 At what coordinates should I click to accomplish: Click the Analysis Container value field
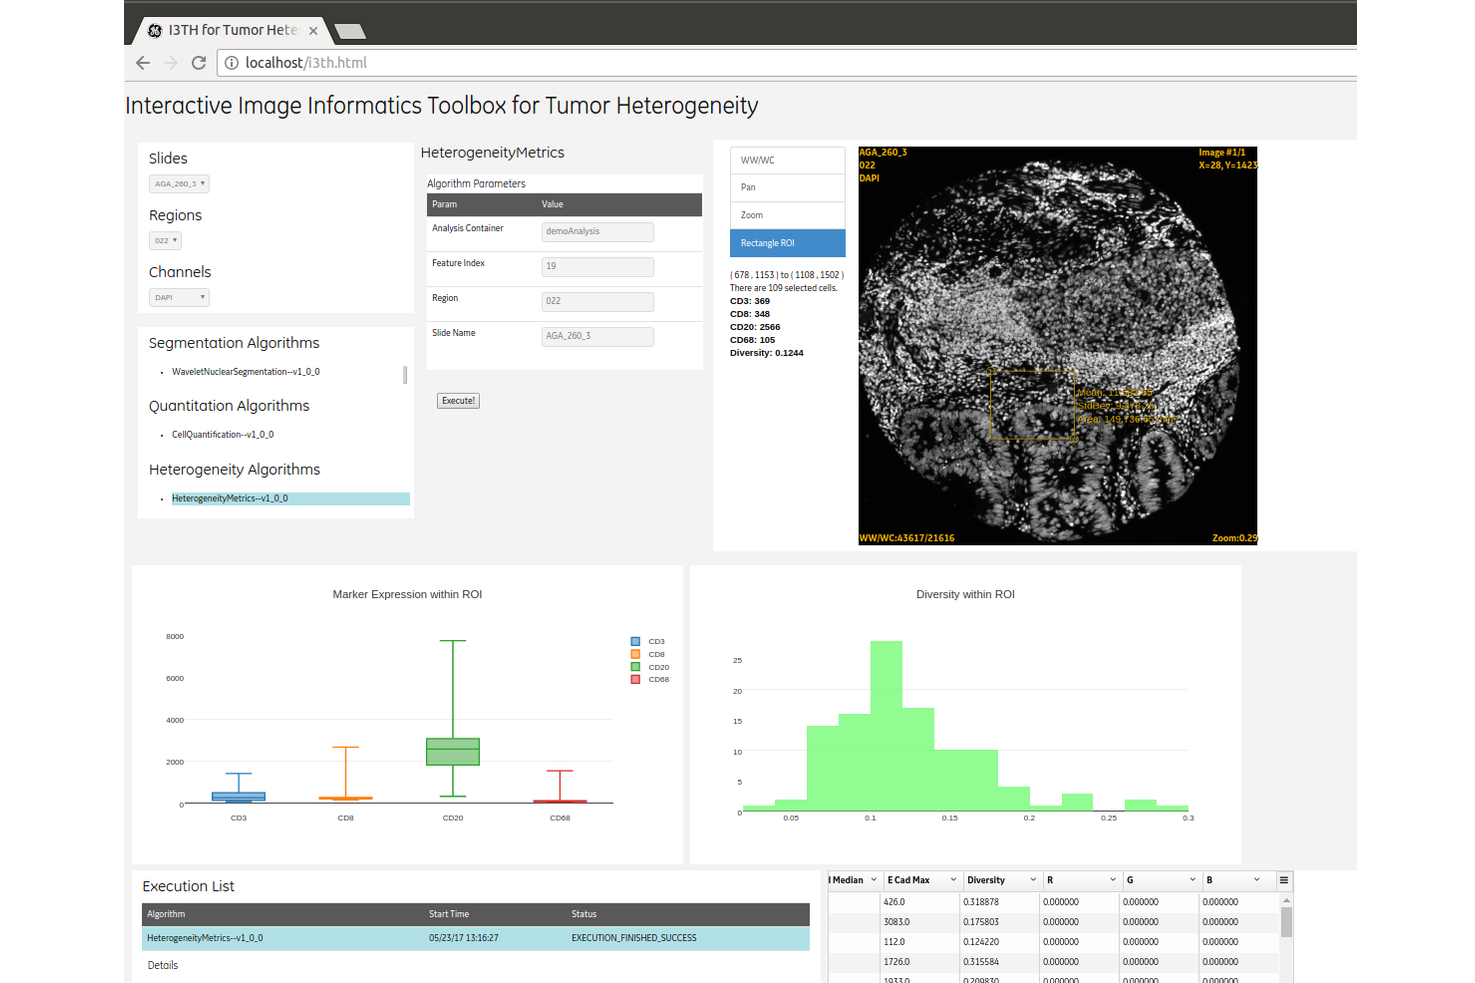(x=597, y=232)
